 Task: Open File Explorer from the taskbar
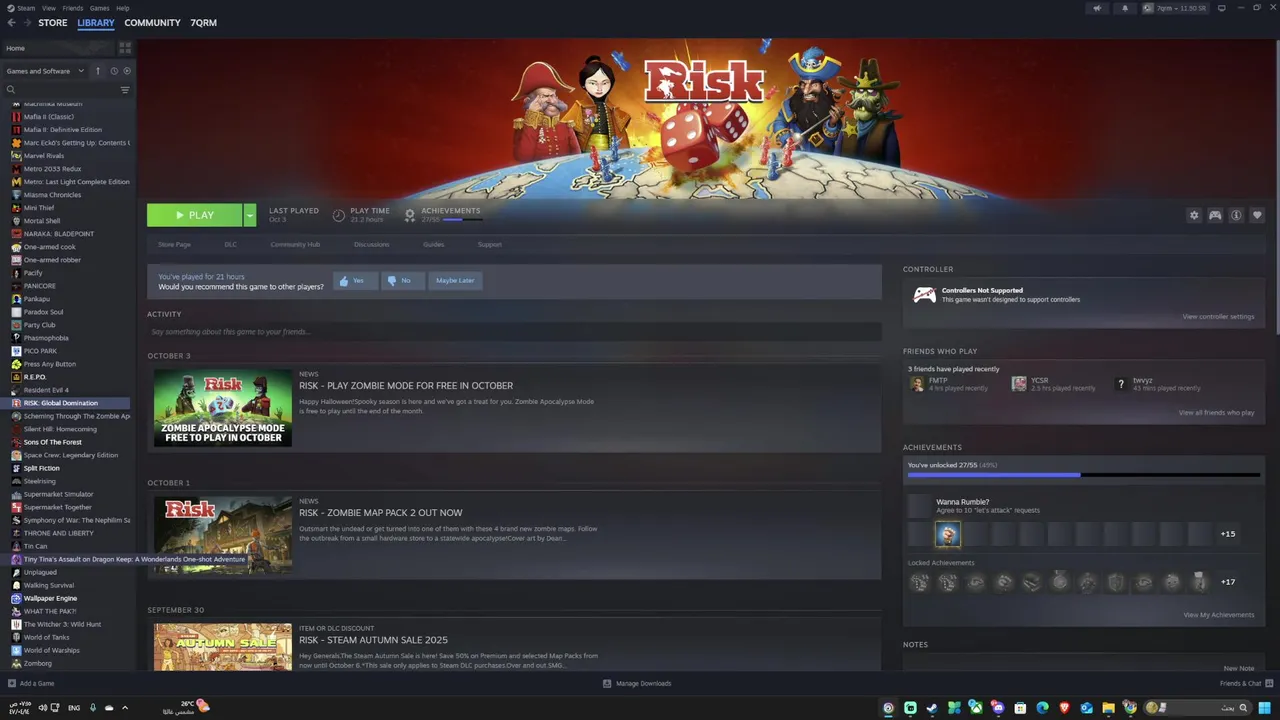[1108, 708]
